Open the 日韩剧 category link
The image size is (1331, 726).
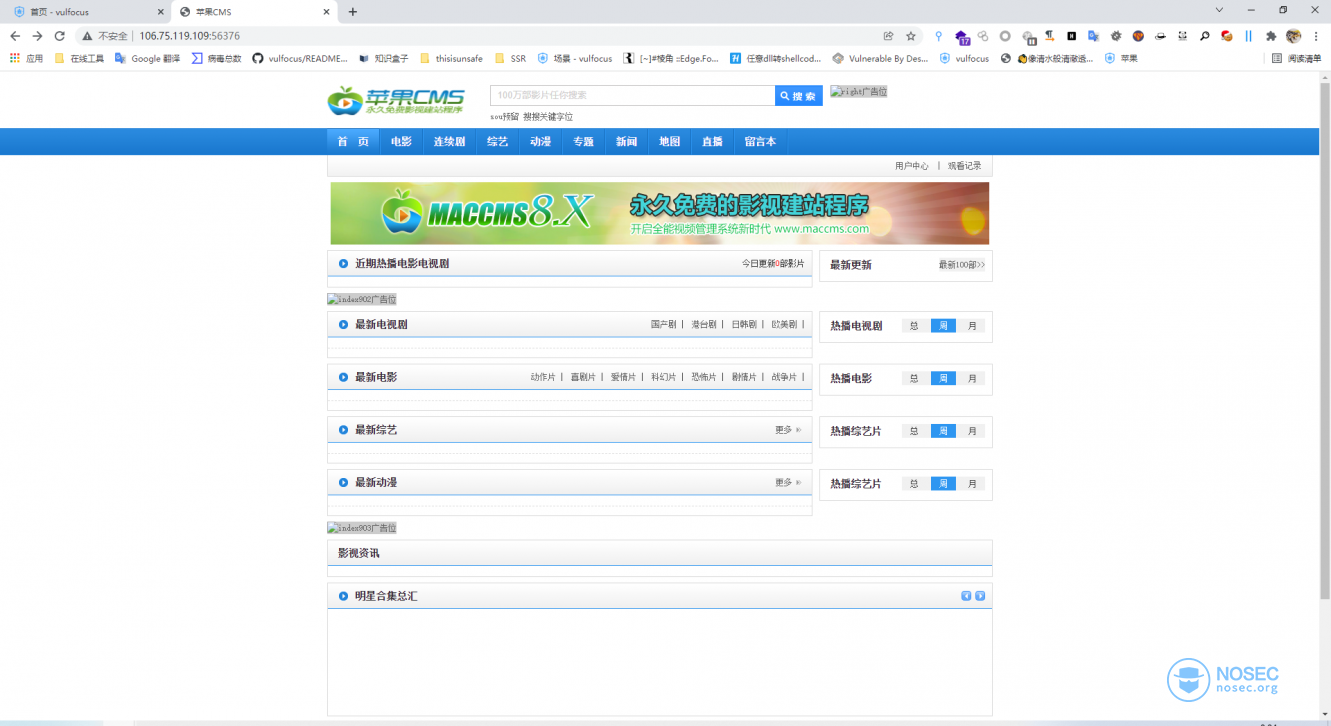pos(744,325)
